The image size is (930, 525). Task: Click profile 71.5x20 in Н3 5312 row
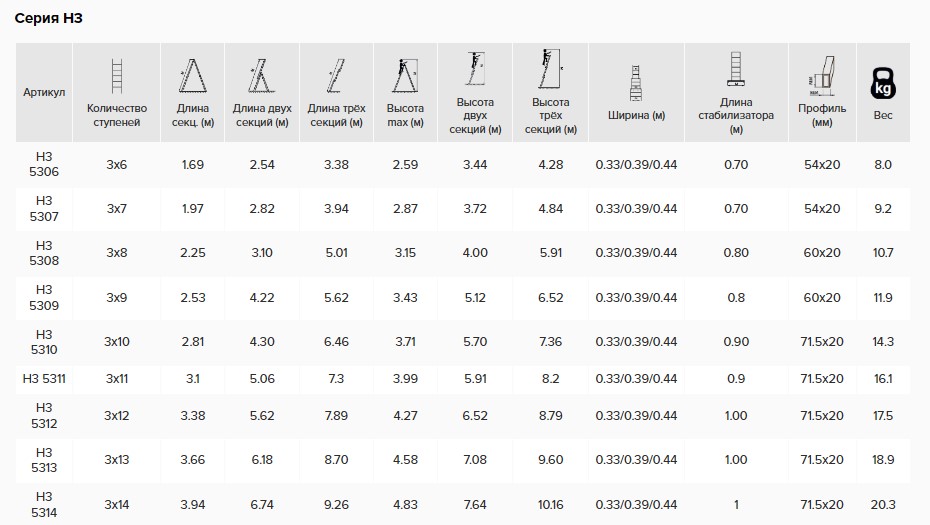[822, 415]
